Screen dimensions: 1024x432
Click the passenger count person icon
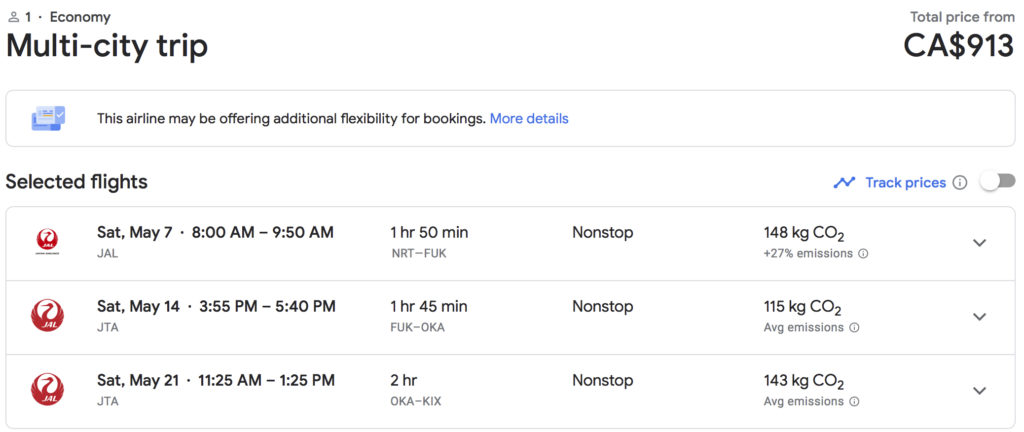(13, 17)
